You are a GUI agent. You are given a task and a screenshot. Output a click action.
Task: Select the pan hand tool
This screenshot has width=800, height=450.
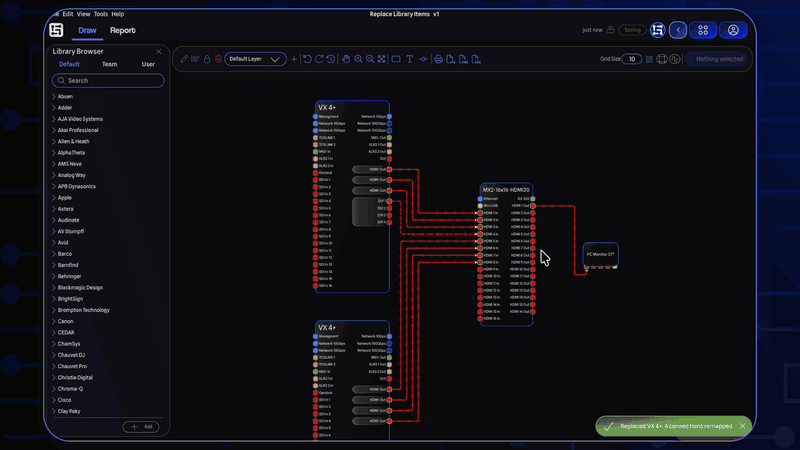click(346, 59)
